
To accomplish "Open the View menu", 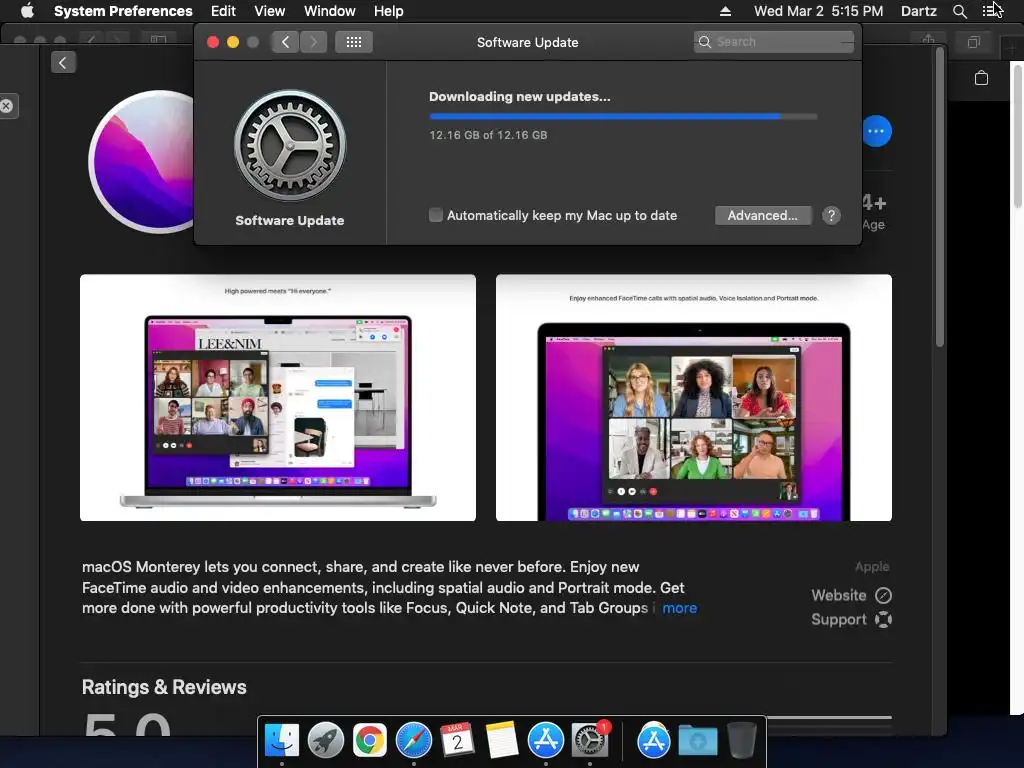I will click(269, 11).
